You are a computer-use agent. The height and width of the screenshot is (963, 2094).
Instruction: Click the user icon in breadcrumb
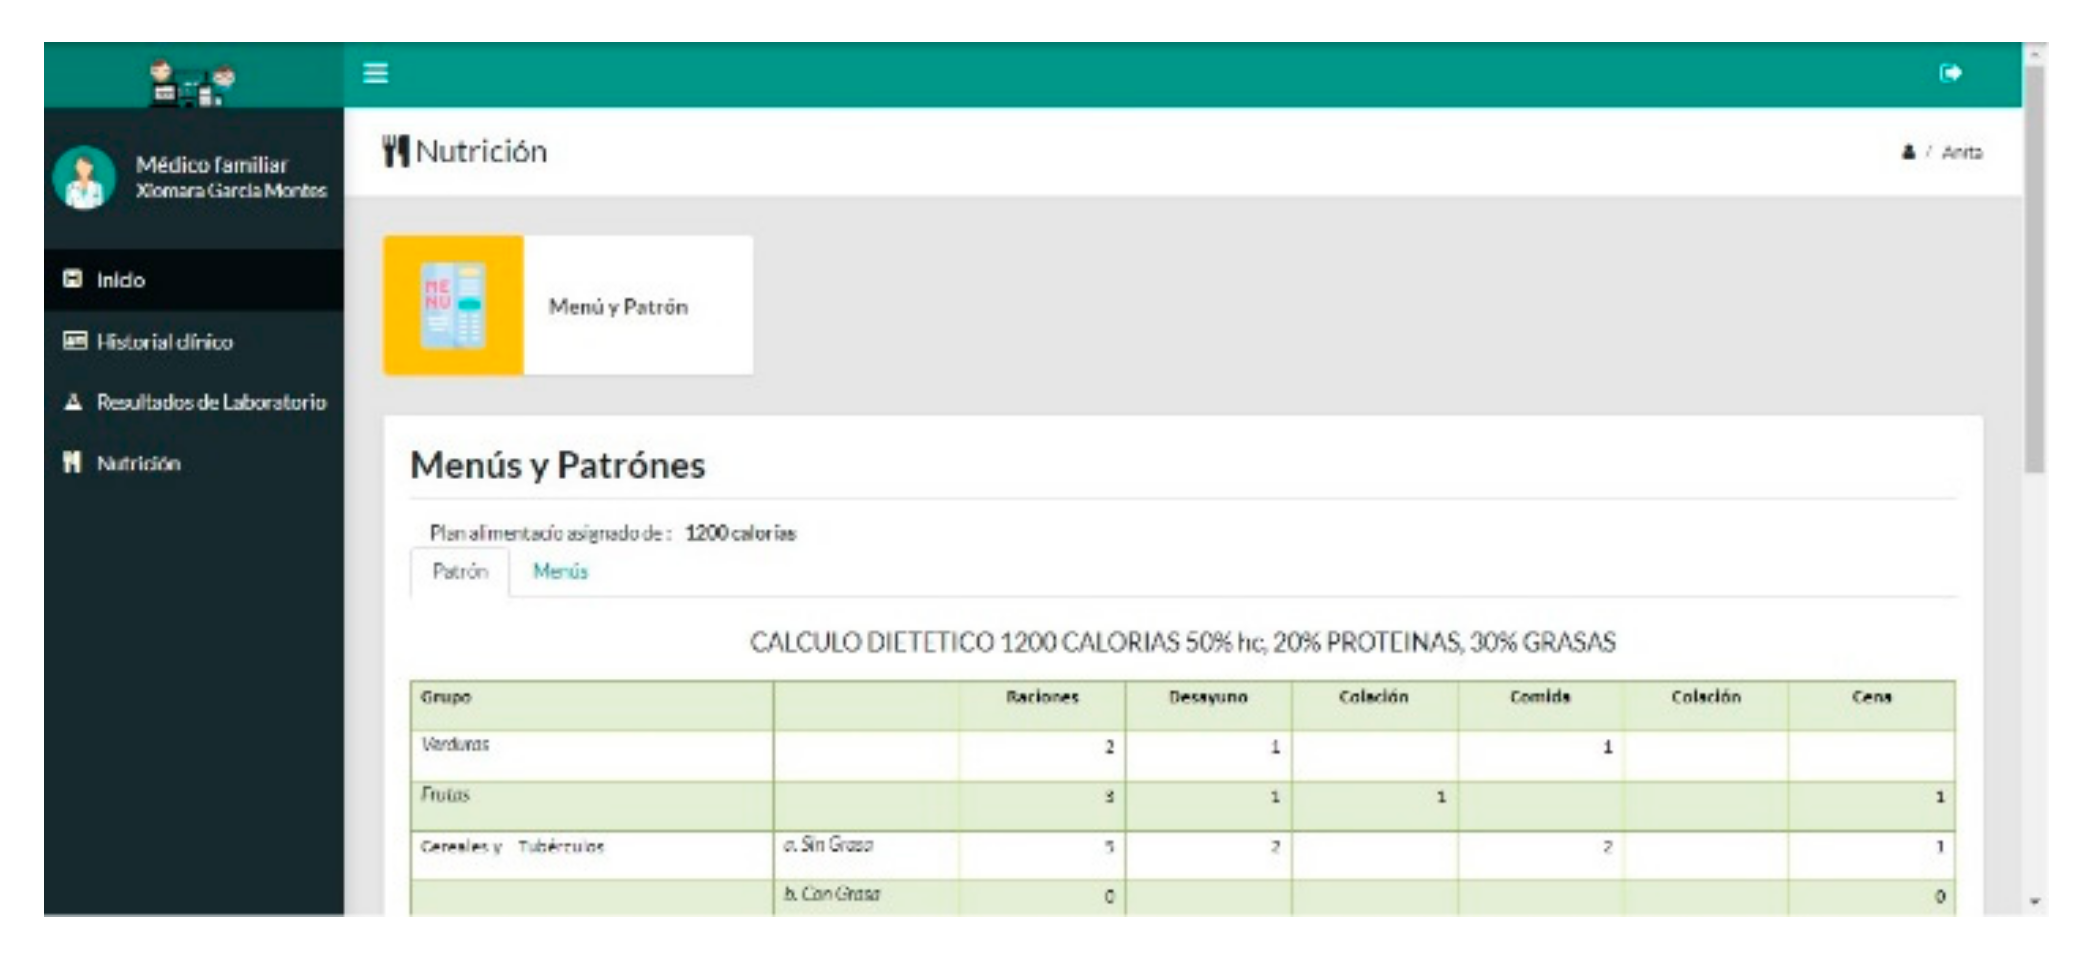(x=1908, y=152)
